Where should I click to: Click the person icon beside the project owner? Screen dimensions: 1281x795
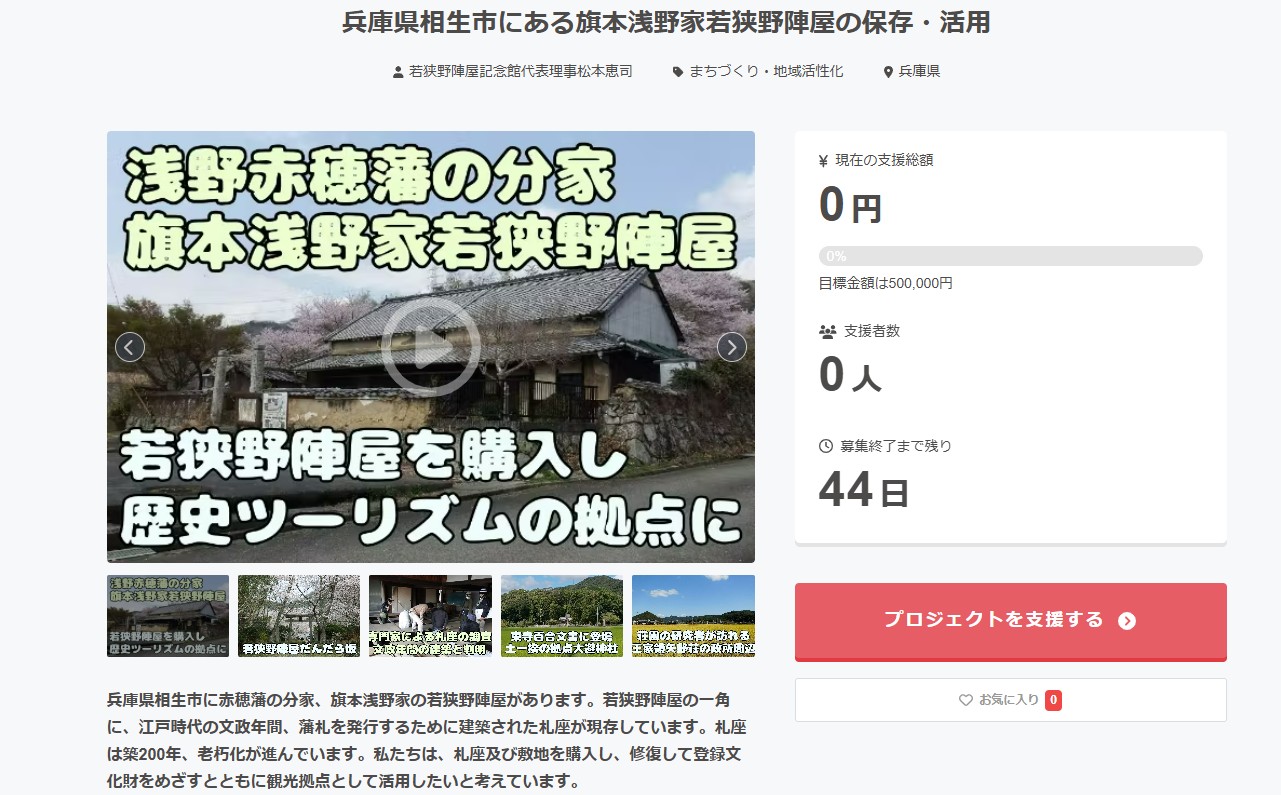(398, 72)
